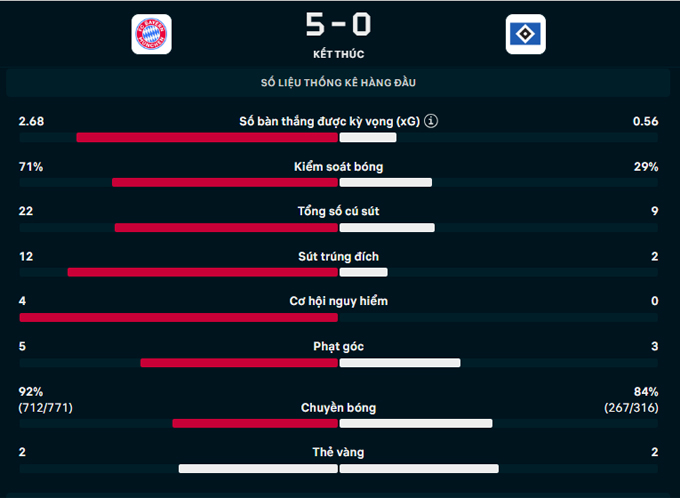Click the Bayern München team logo
Image resolution: width=680 pixels, height=498 pixels.
pyautogui.click(x=151, y=34)
